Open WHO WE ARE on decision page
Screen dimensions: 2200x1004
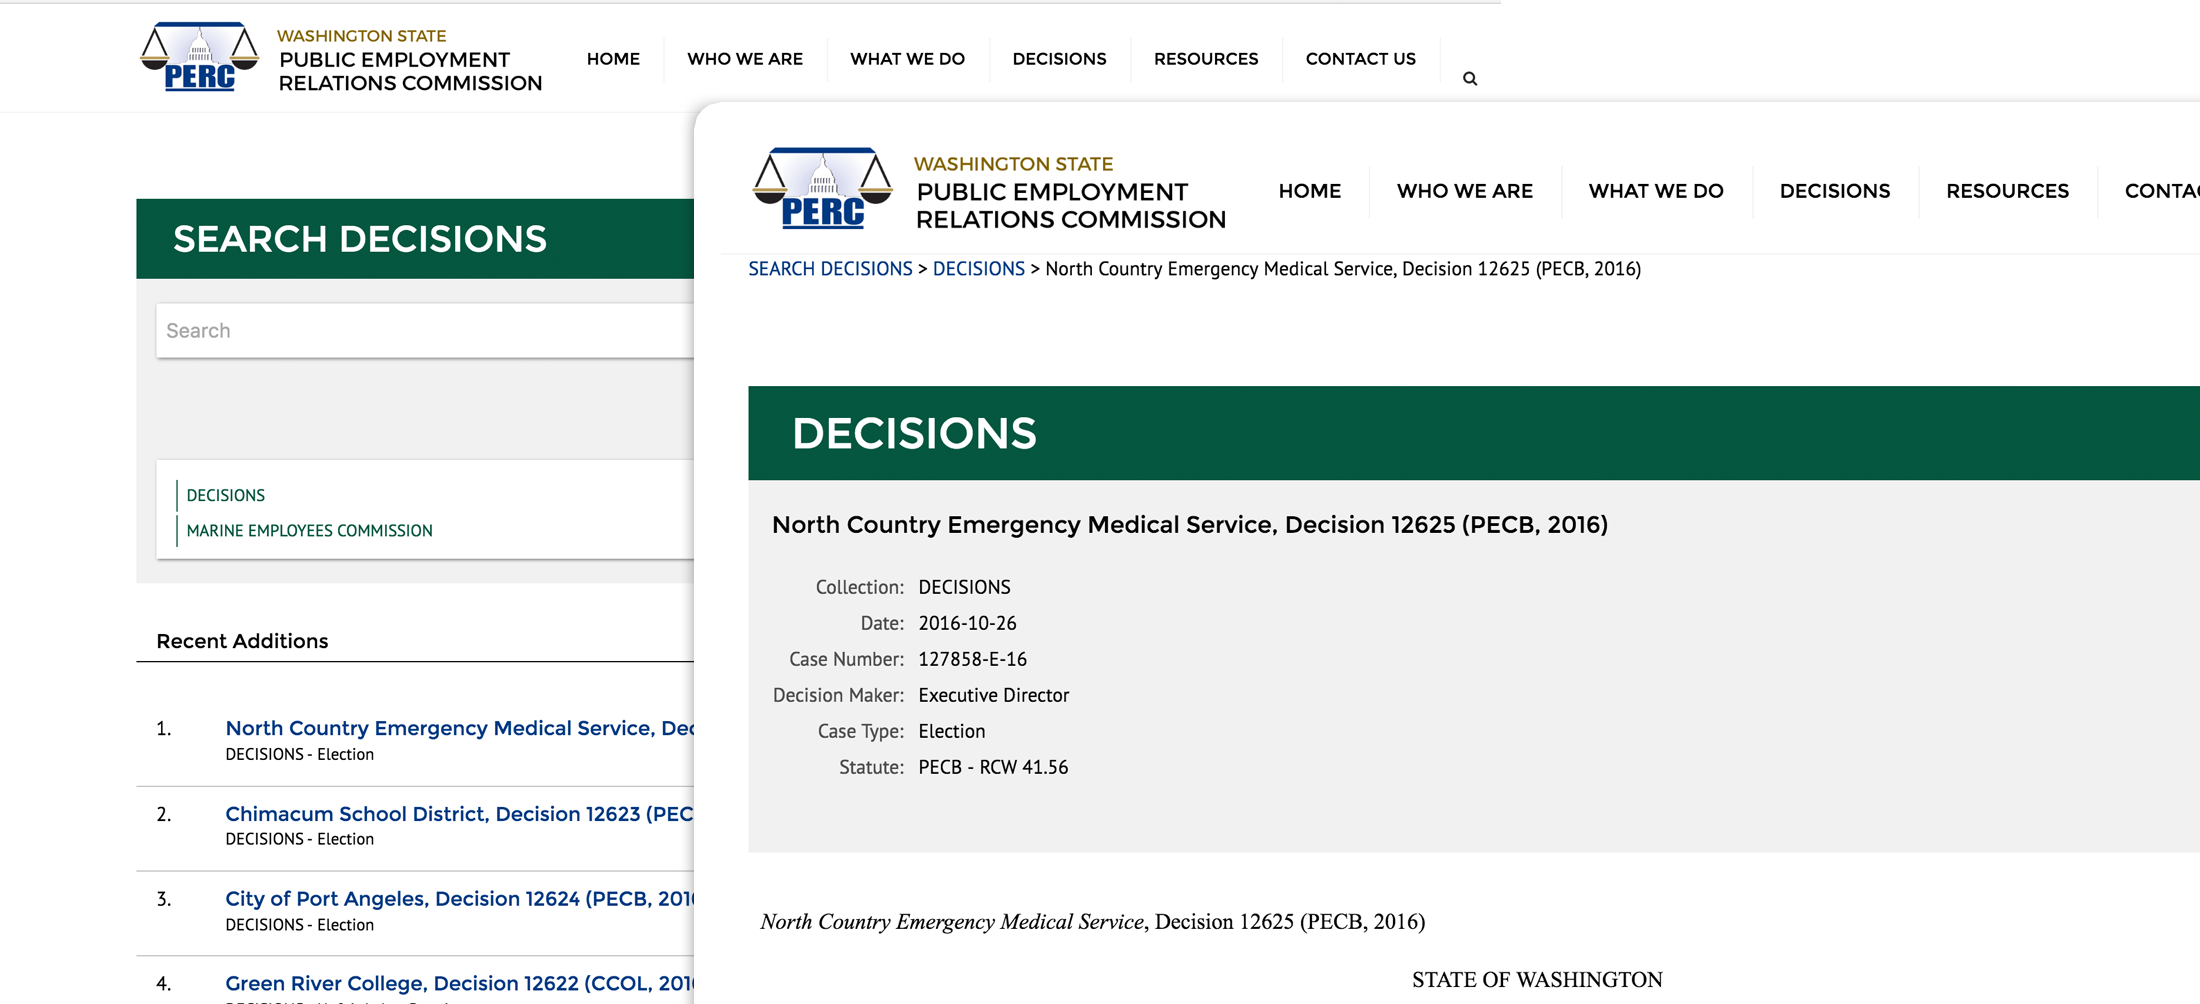1464,191
